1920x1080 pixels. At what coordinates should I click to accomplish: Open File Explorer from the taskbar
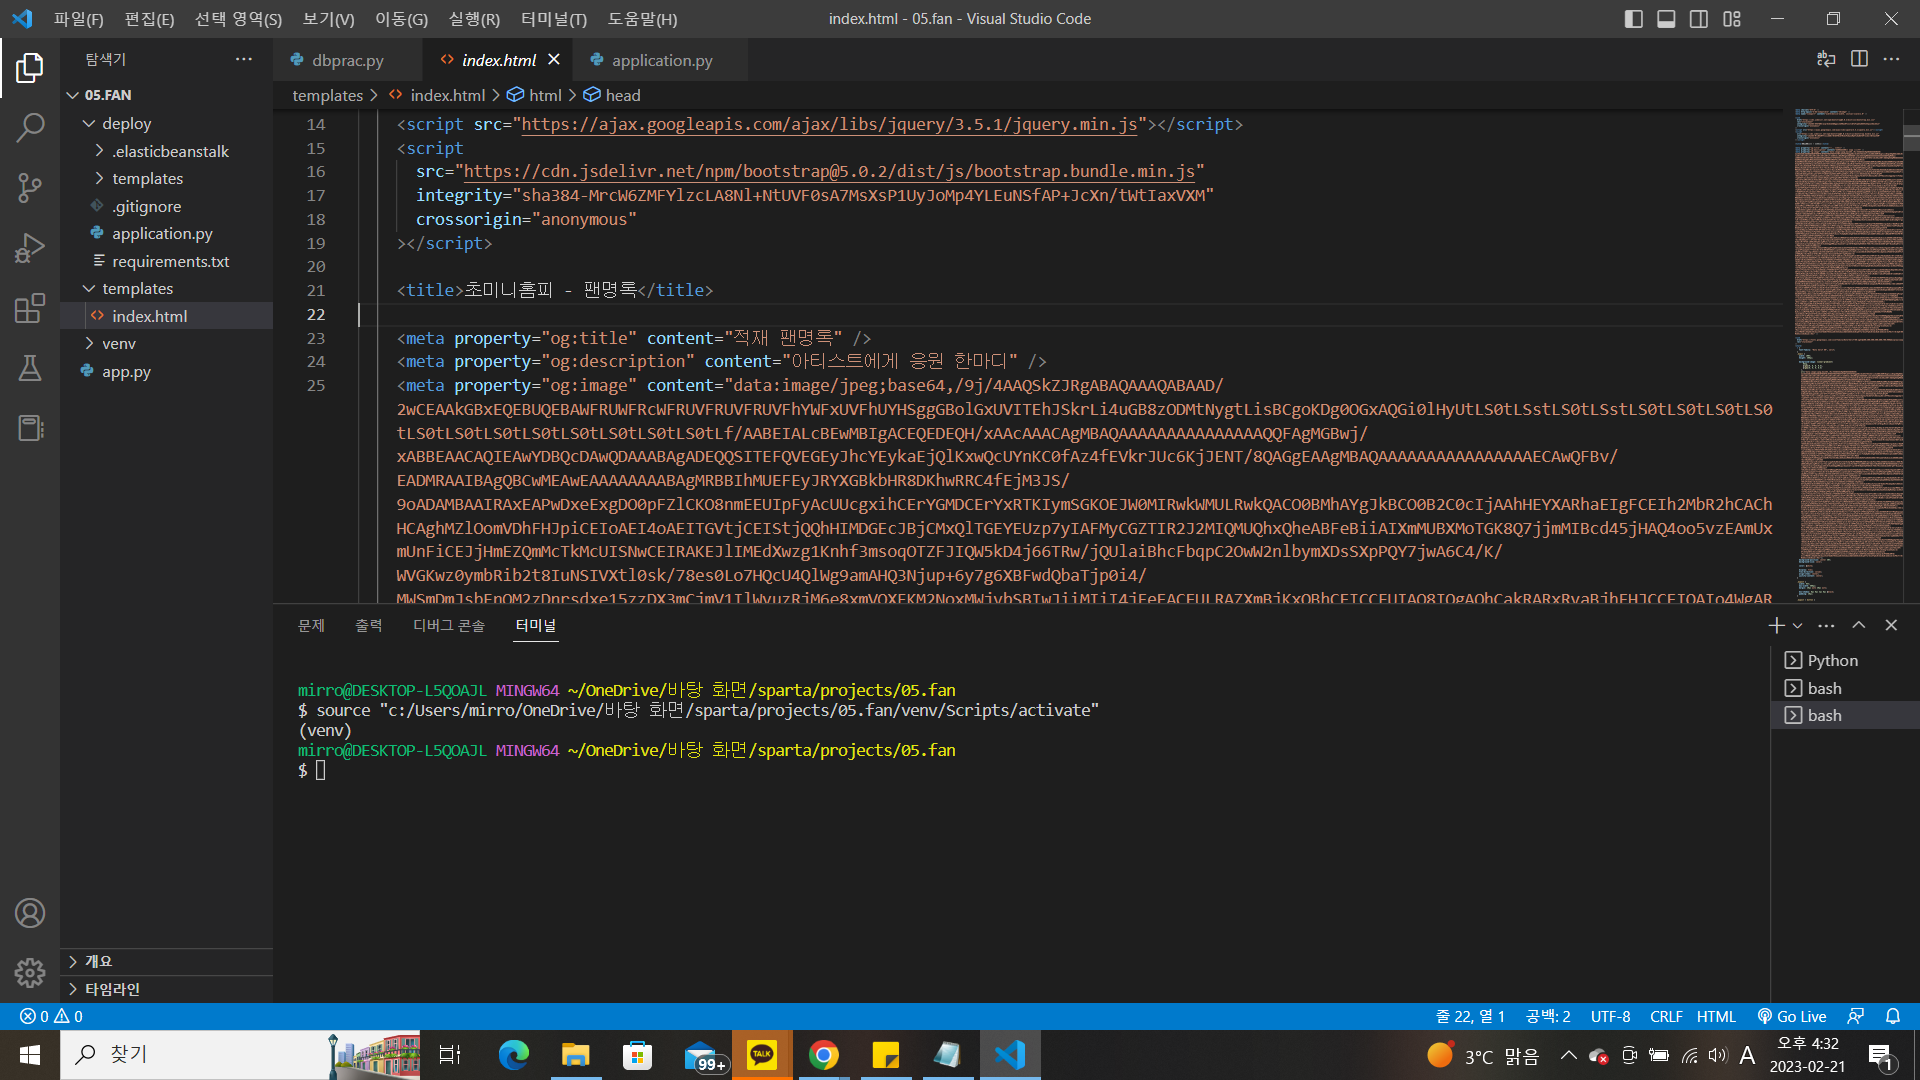[576, 1055]
